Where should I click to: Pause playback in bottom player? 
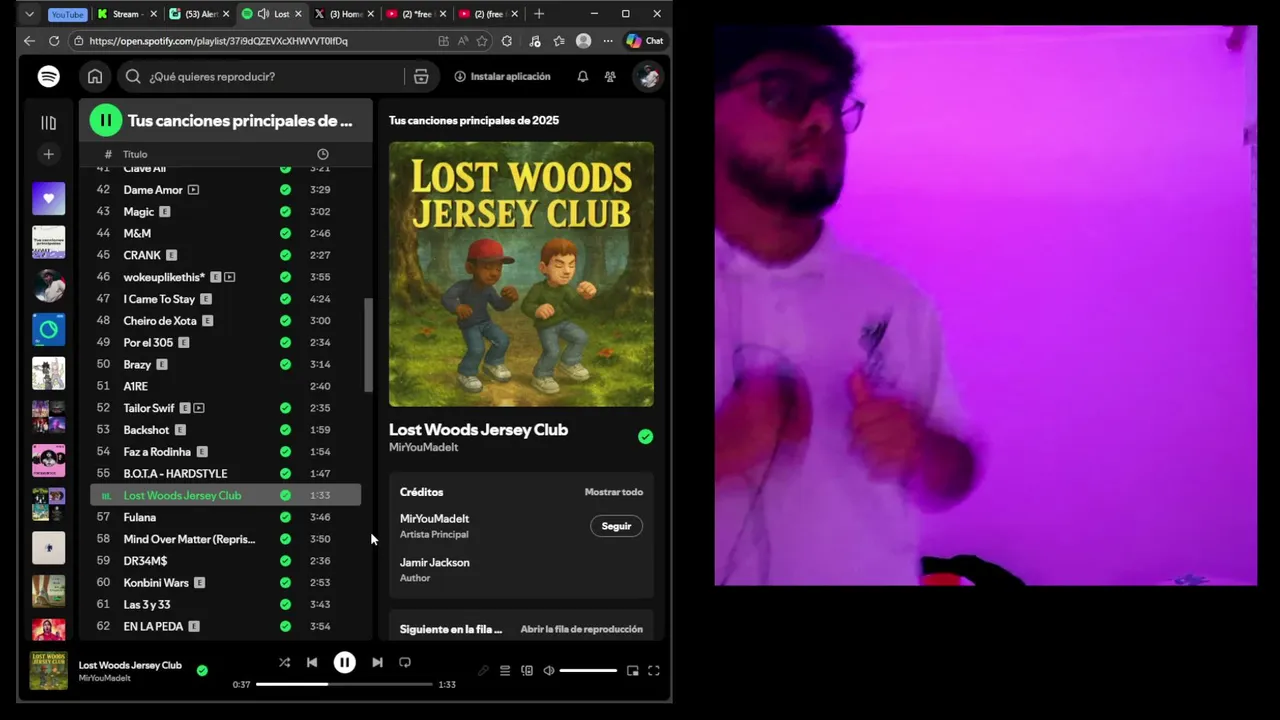point(344,662)
